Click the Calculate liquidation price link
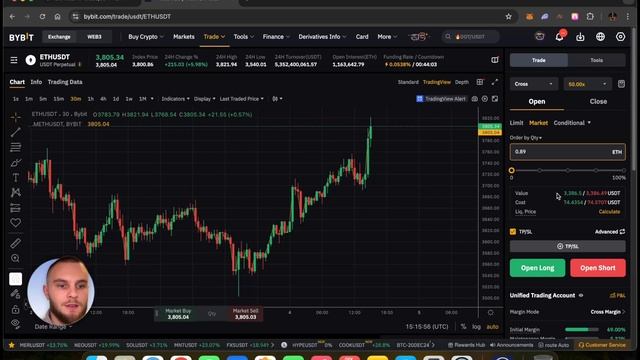 pyautogui.click(x=609, y=212)
